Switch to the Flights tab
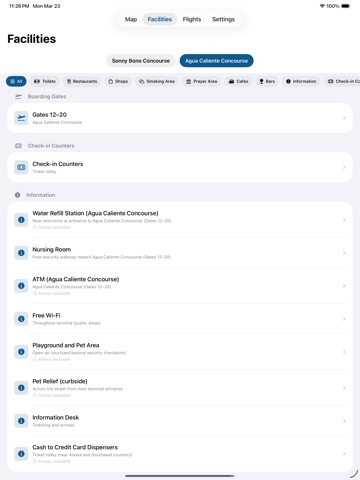The width and height of the screenshot is (360, 480). [x=192, y=19]
